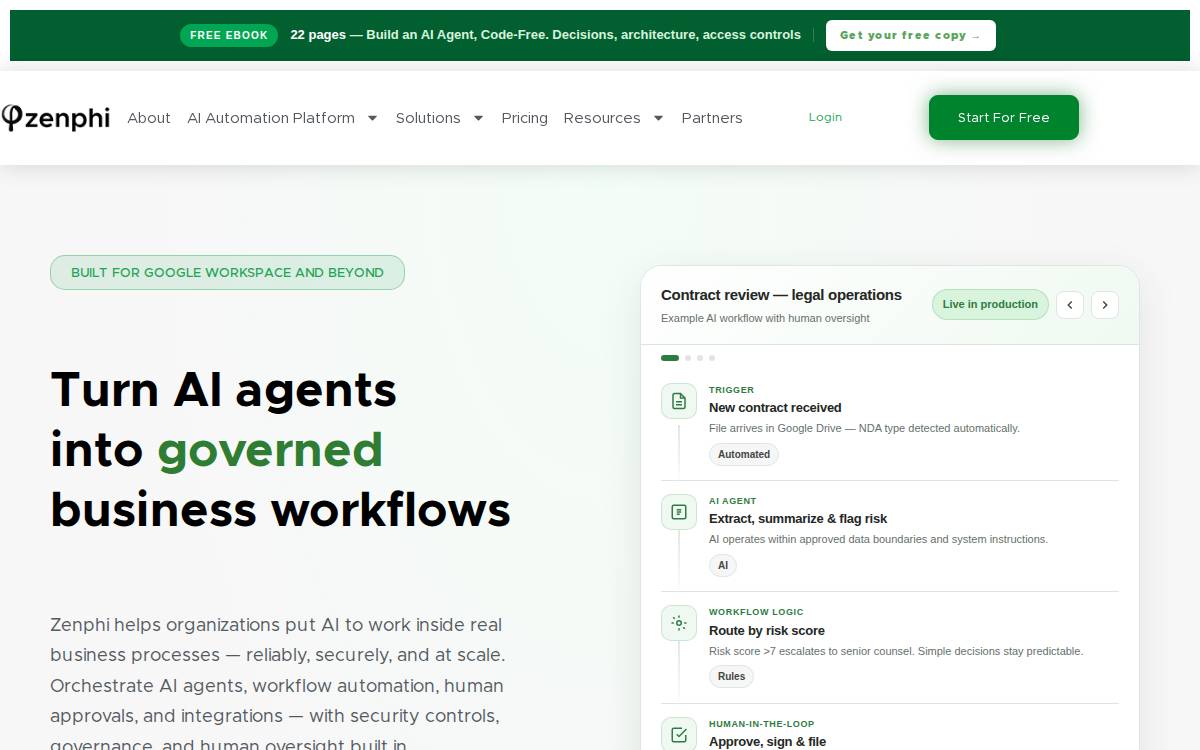Click the AI Agent step icon
1200x750 pixels.
(x=679, y=512)
